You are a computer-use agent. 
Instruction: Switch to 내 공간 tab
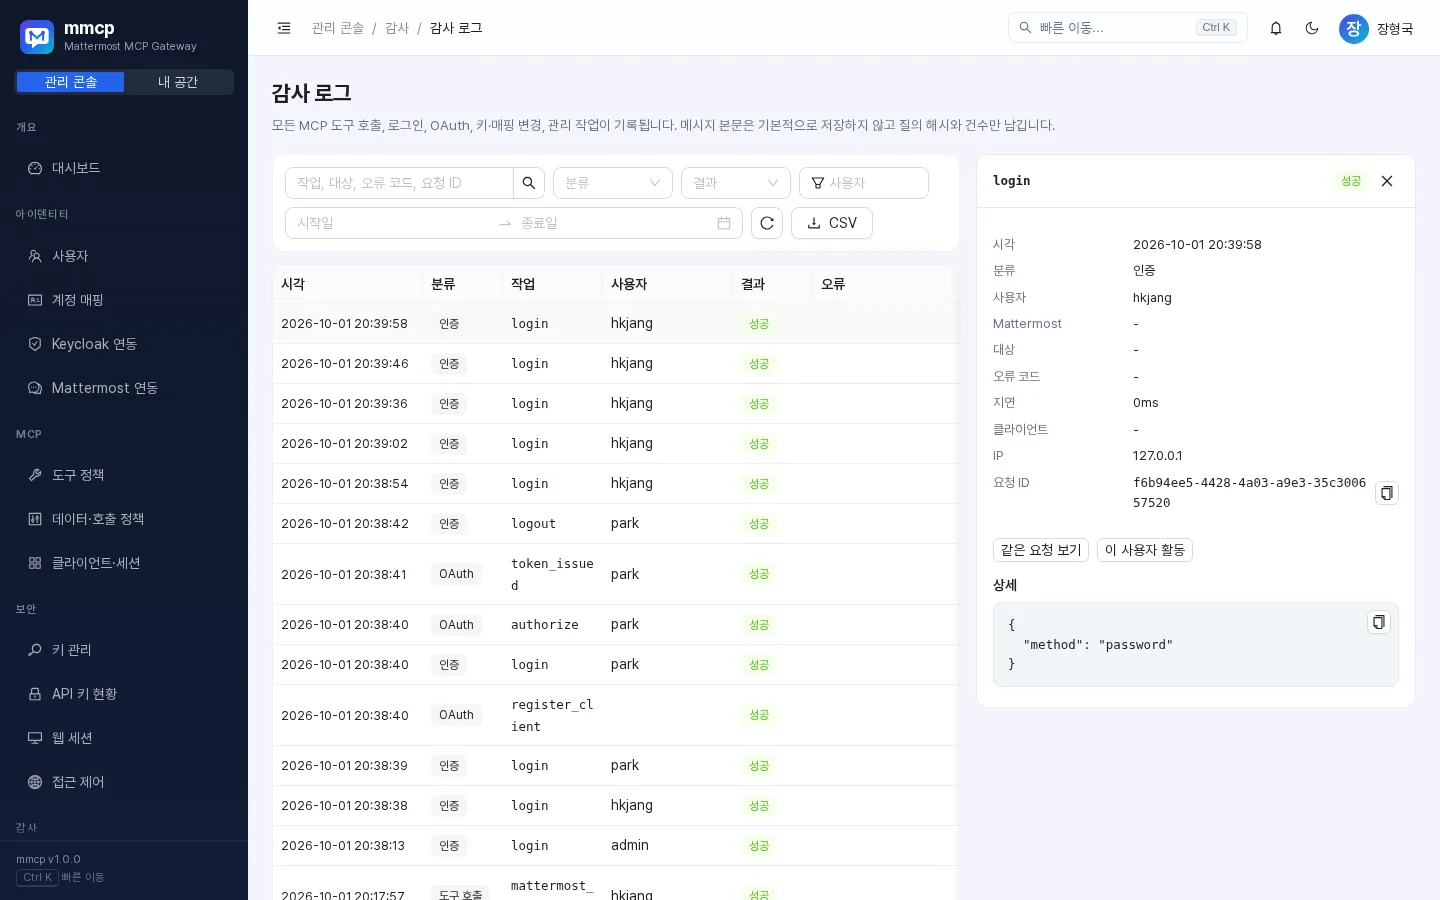point(178,82)
